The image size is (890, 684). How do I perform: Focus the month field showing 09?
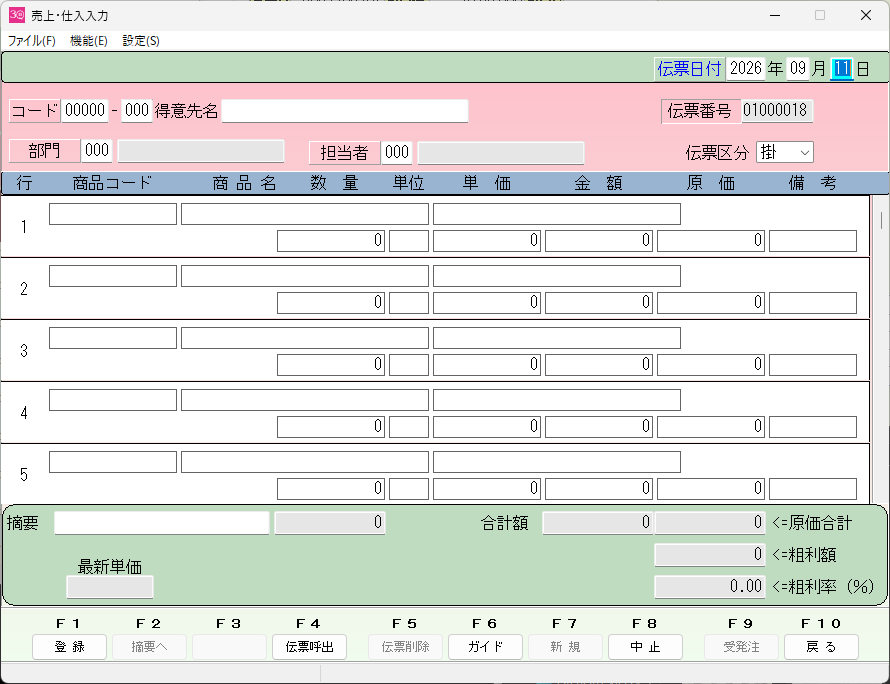[x=798, y=69]
